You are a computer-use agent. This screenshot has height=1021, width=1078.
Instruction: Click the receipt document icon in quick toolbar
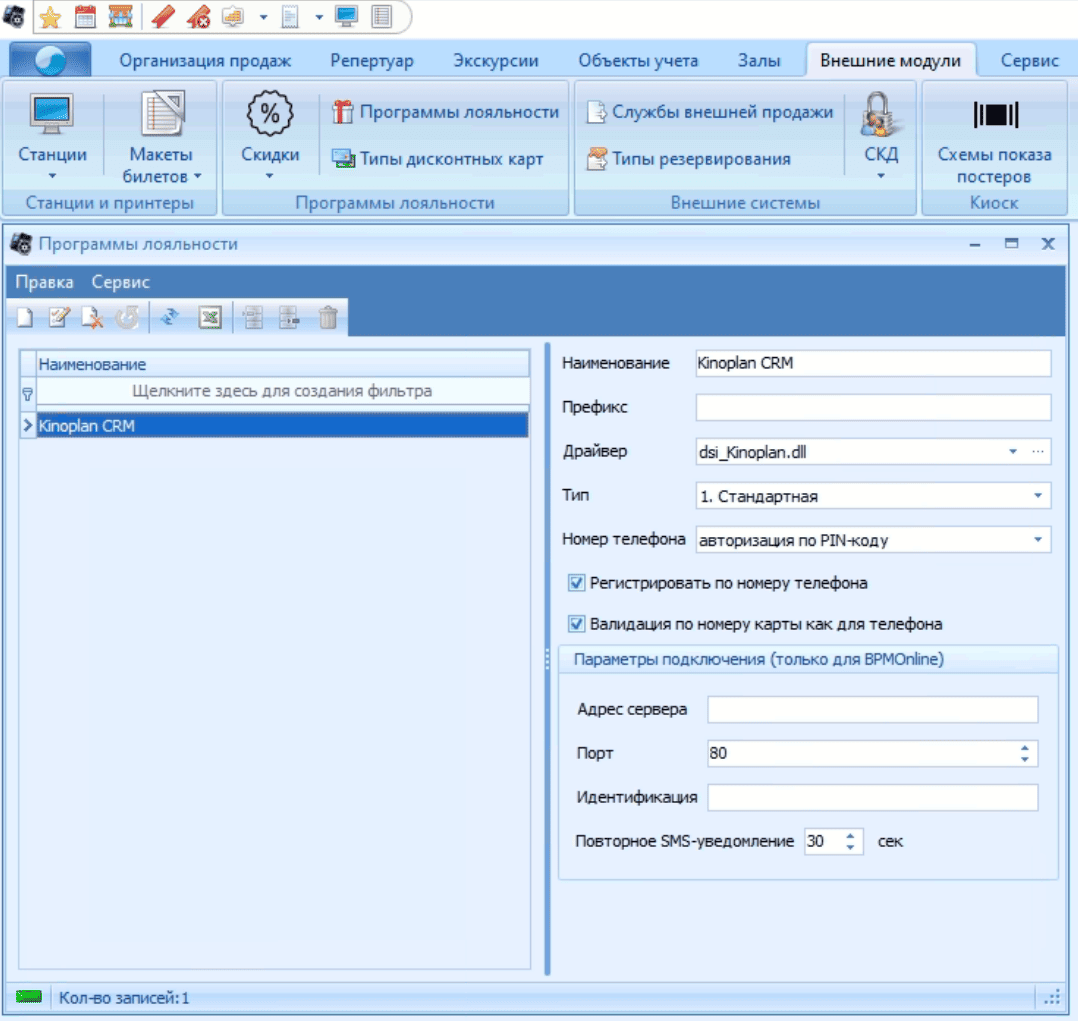click(x=289, y=17)
